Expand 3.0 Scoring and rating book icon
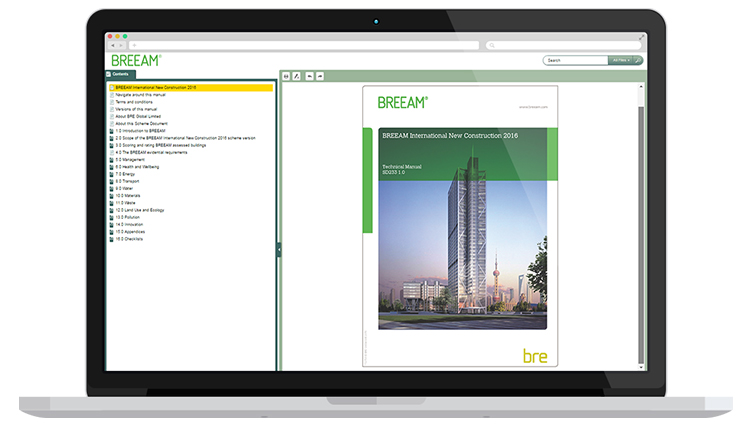The width and height of the screenshot is (750, 424). (112, 145)
